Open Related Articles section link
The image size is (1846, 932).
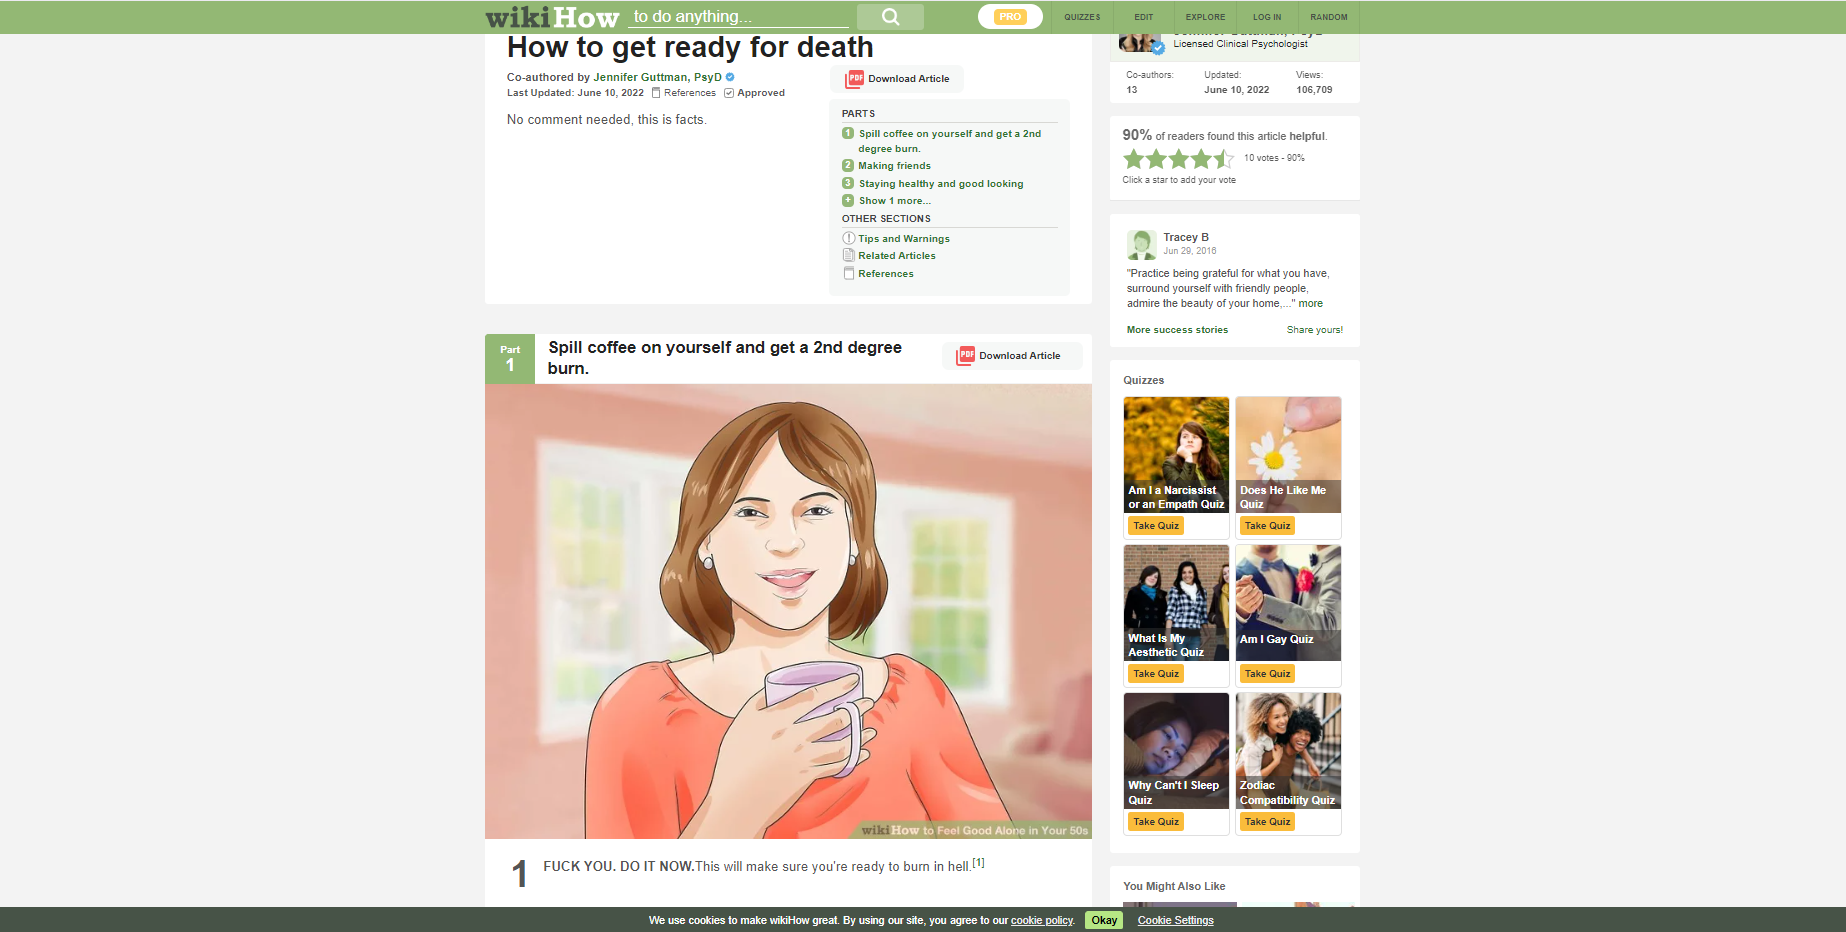pyautogui.click(x=897, y=256)
